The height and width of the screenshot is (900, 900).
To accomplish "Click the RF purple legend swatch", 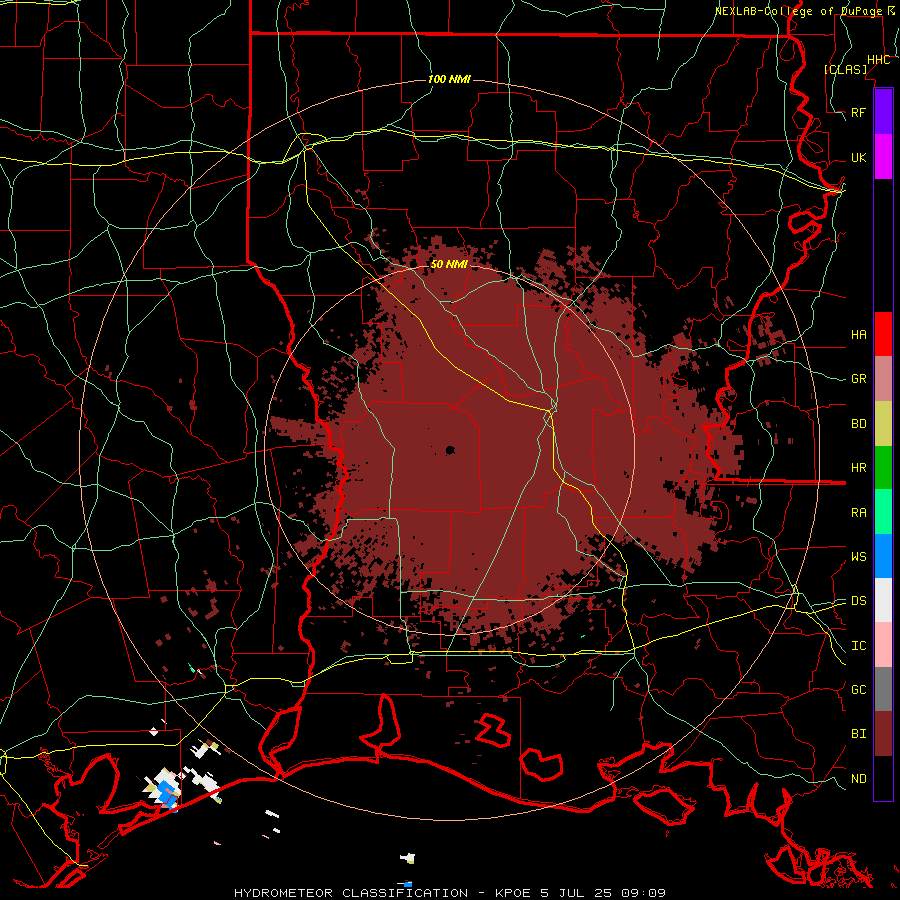I will click(883, 112).
